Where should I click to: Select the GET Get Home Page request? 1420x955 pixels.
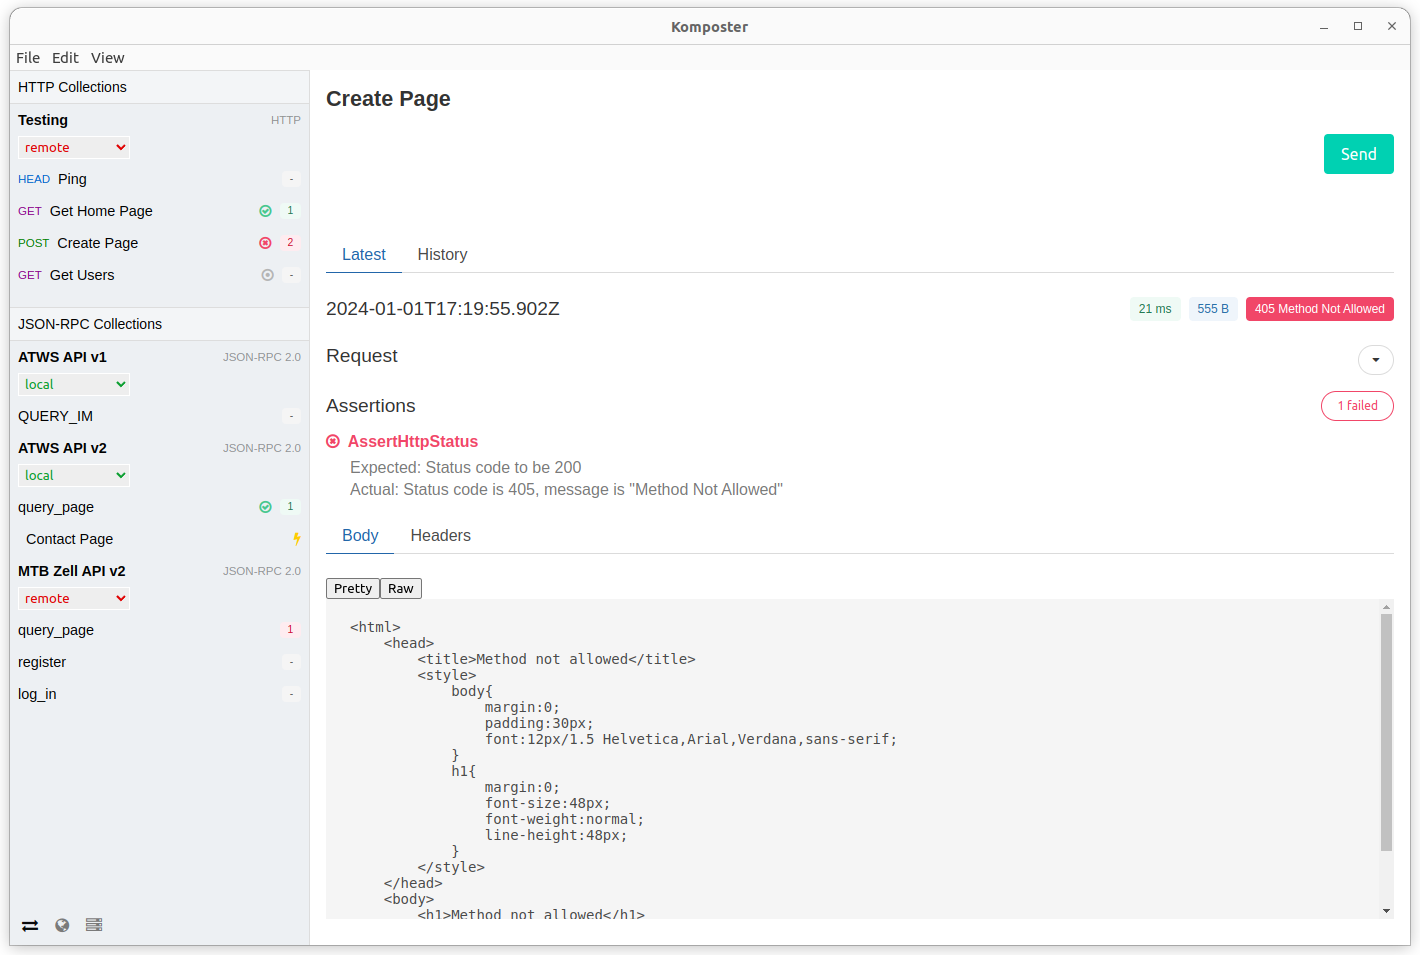click(159, 211)
